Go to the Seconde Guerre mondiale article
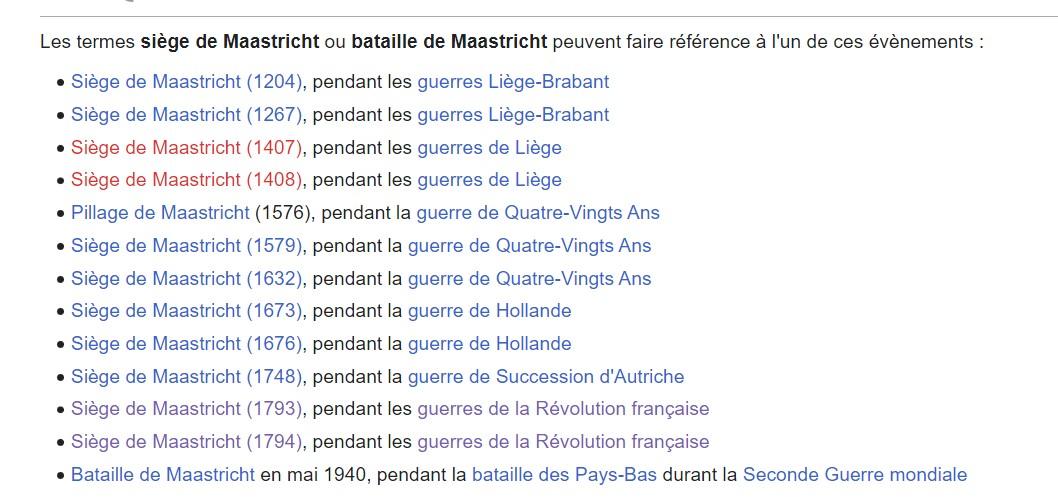 (x=855, y=475)
